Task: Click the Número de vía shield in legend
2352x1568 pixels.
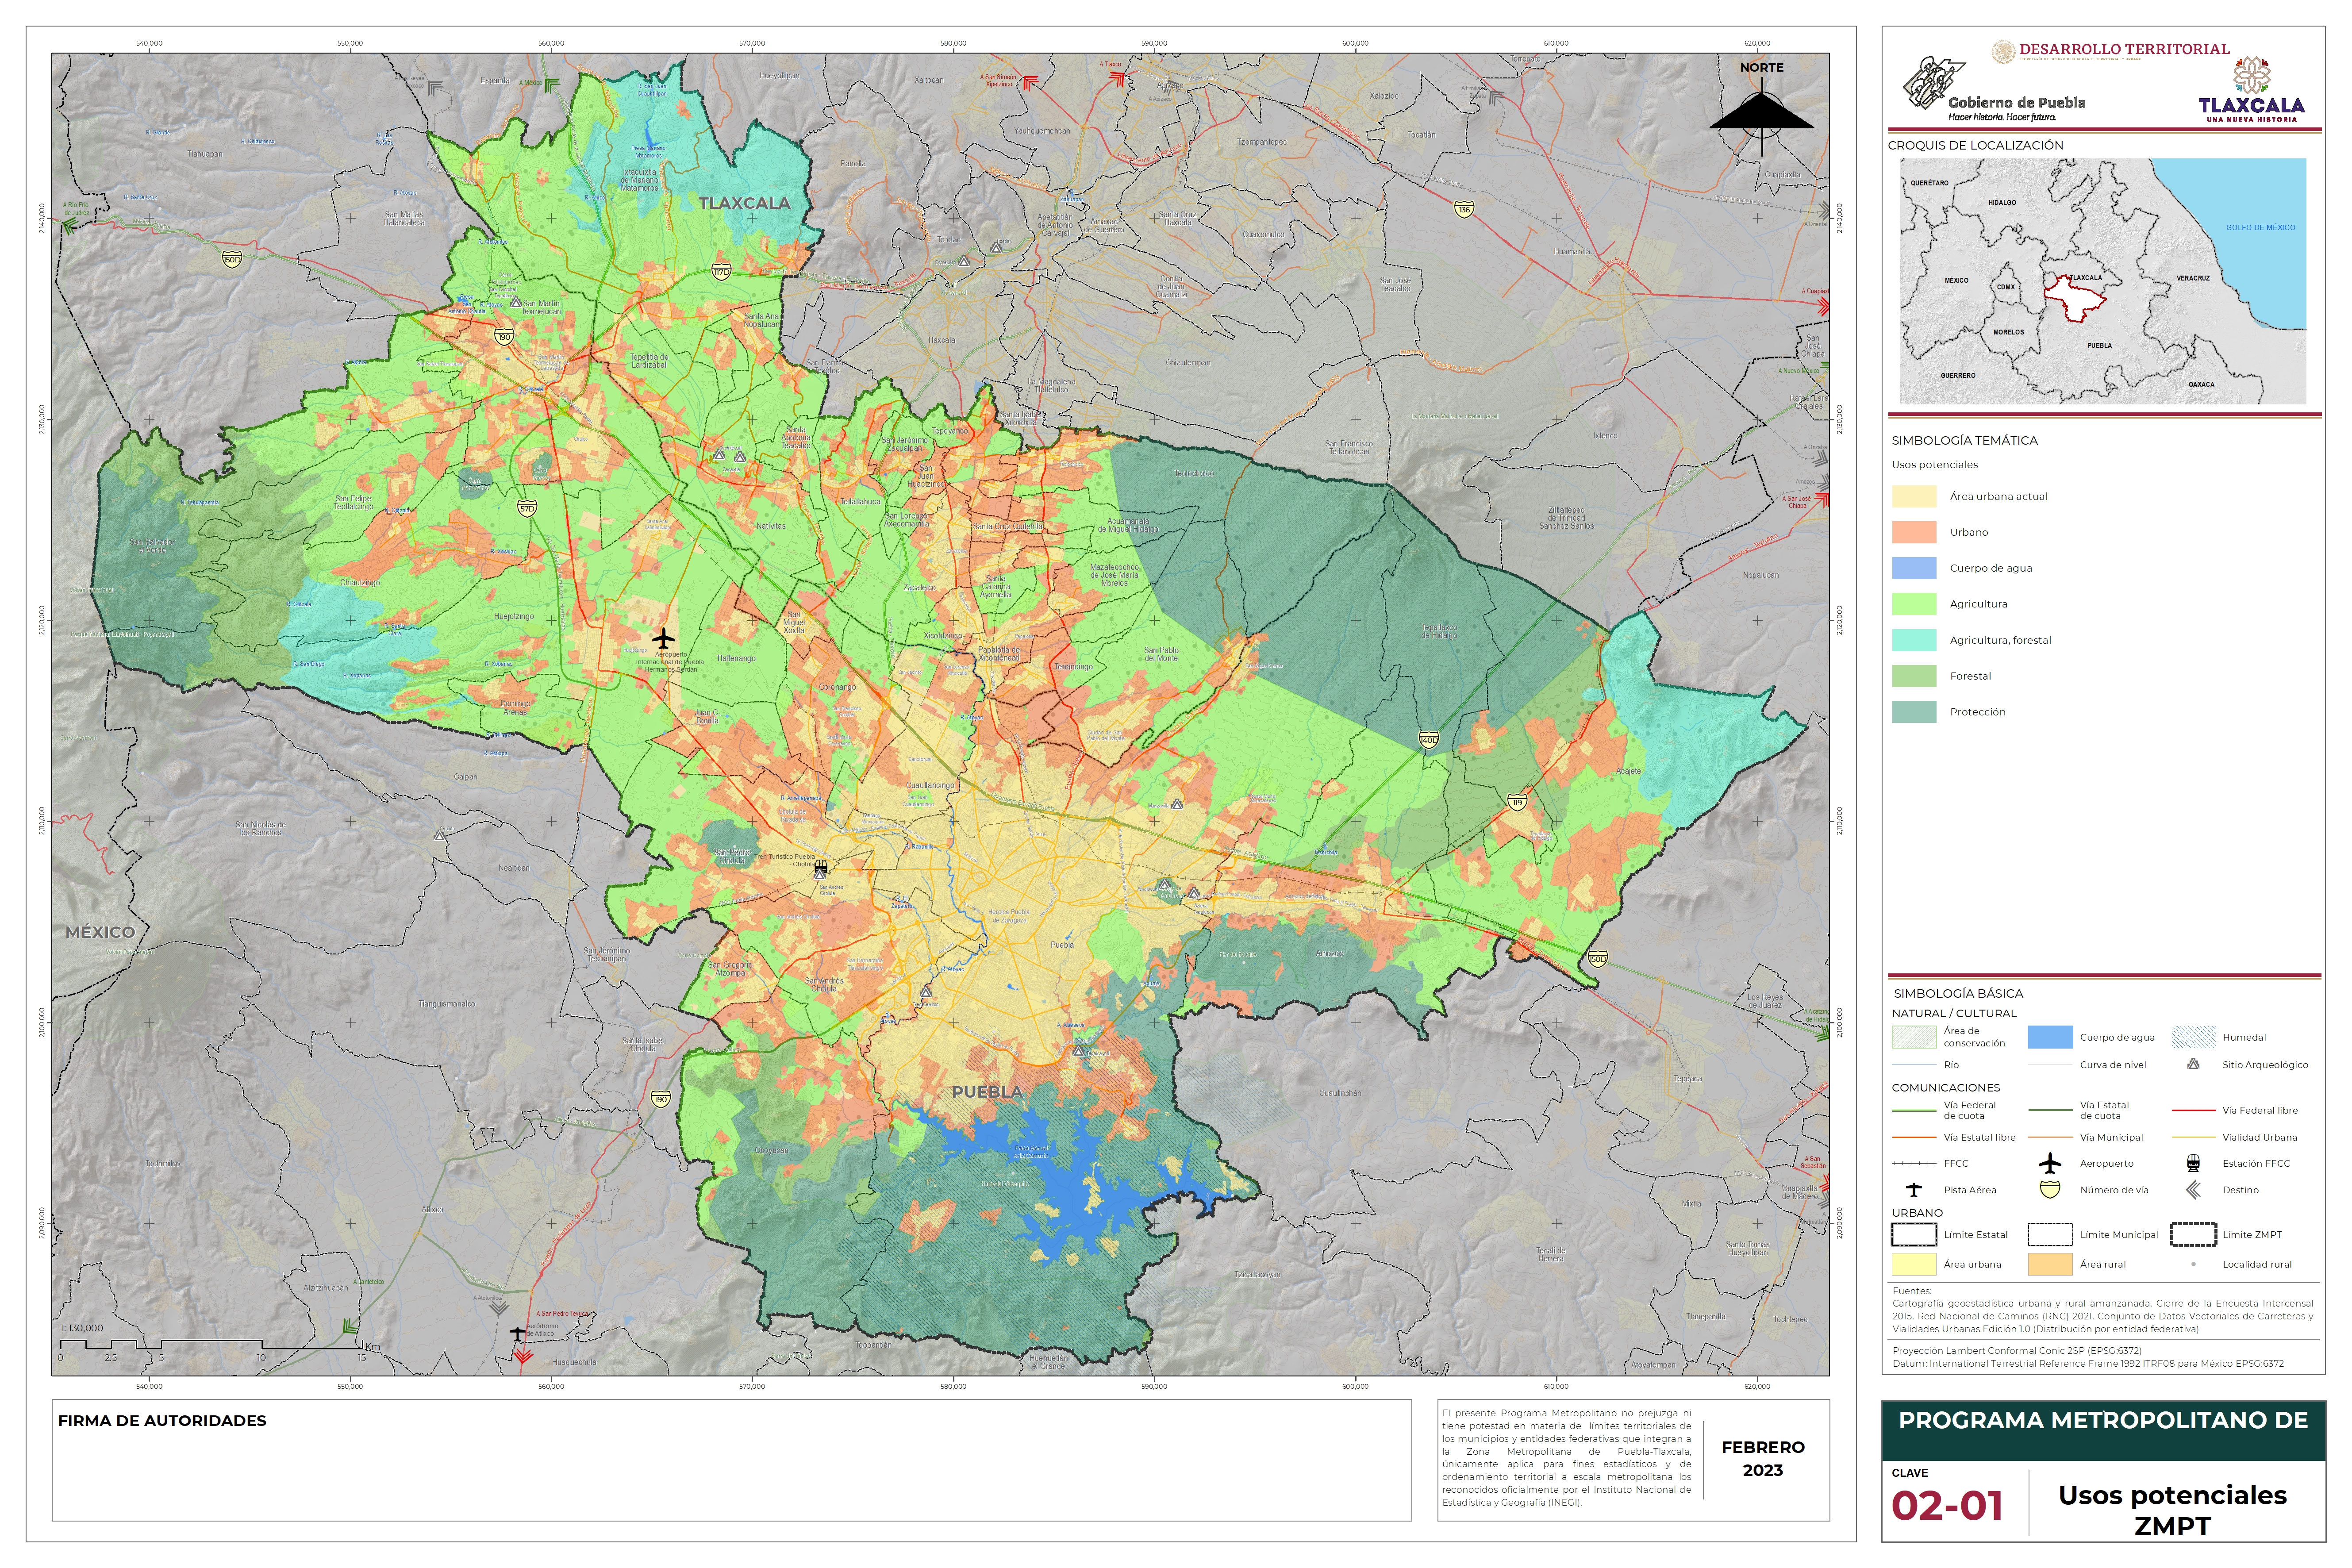Action: pyautogui.click(x=2050, y=1190)
